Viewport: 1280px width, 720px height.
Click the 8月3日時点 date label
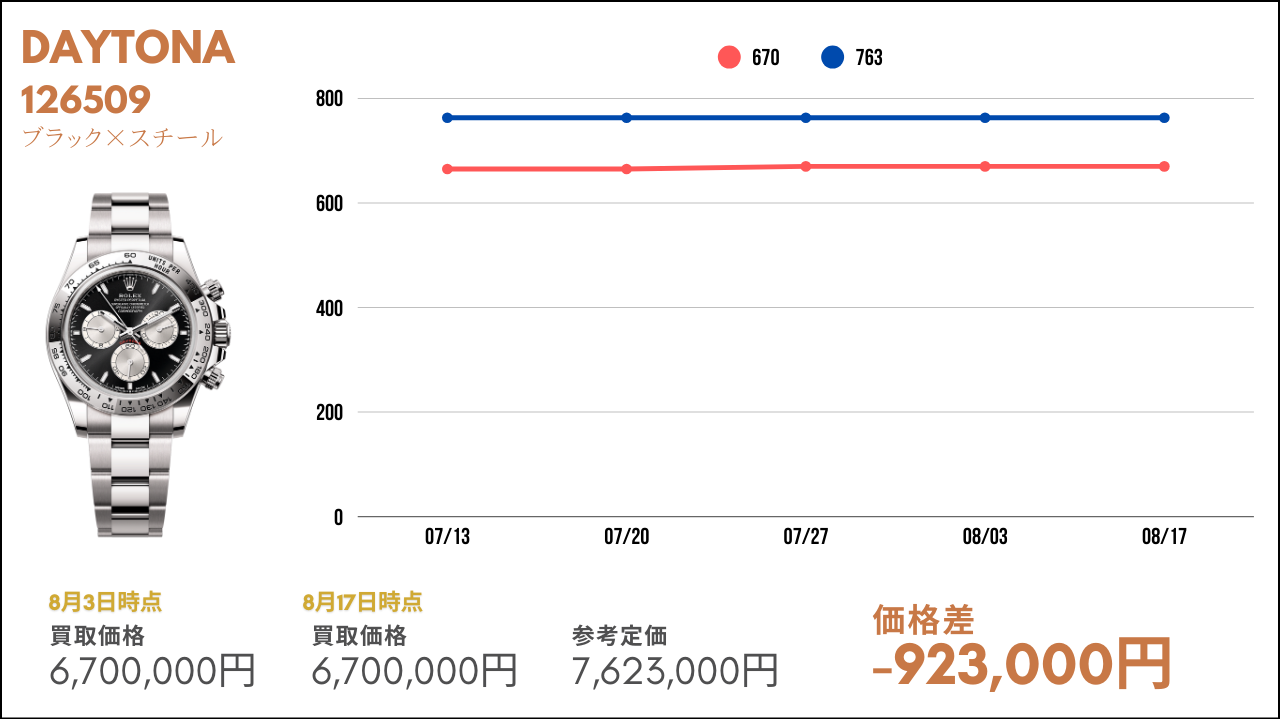coord(105,602)
